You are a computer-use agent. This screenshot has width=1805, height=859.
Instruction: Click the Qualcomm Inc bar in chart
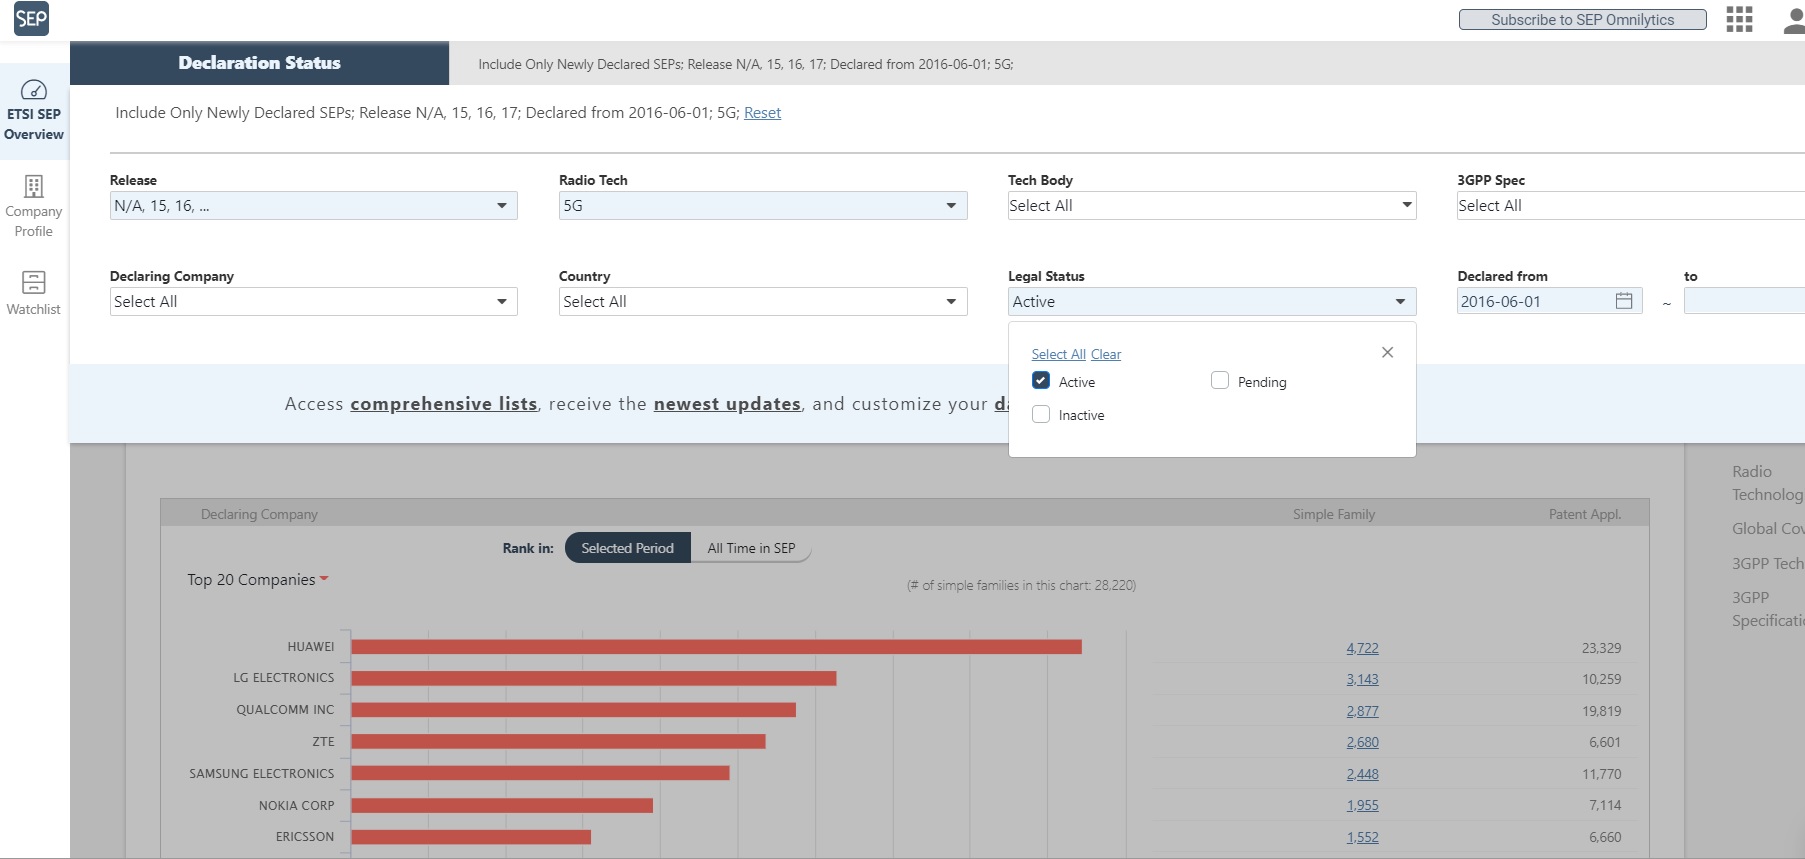[573, 710]
